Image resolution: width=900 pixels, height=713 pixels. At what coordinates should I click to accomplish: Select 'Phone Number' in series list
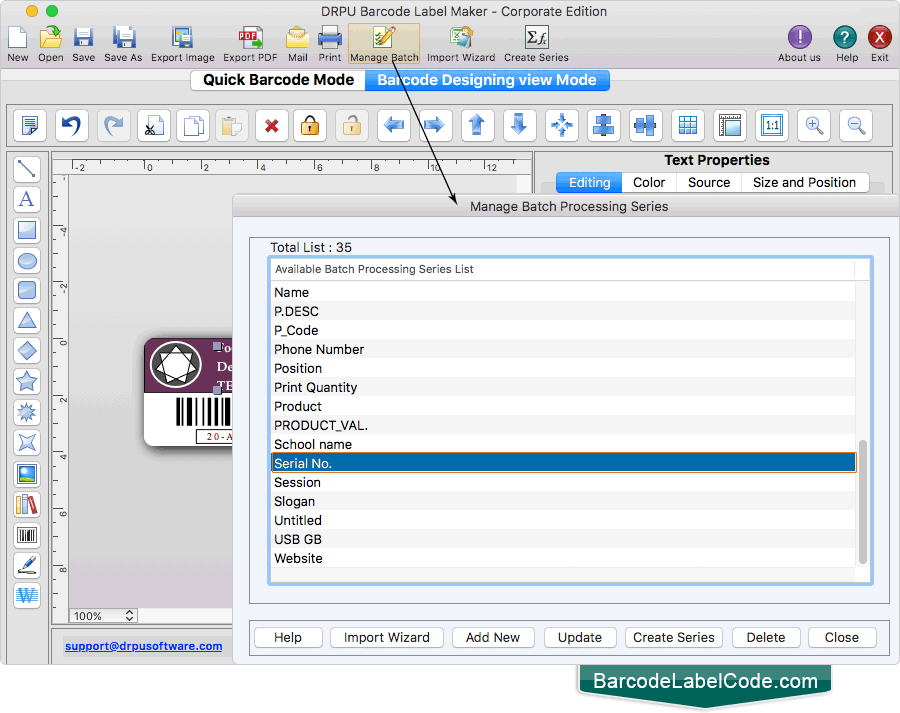click(563, 349)
